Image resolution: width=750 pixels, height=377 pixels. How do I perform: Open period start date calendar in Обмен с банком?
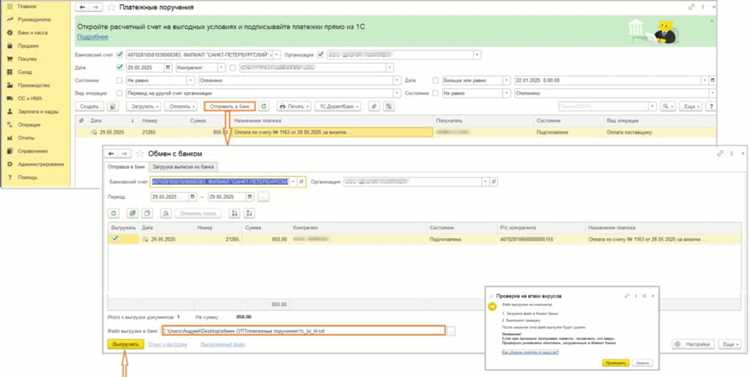pos(192,196)
